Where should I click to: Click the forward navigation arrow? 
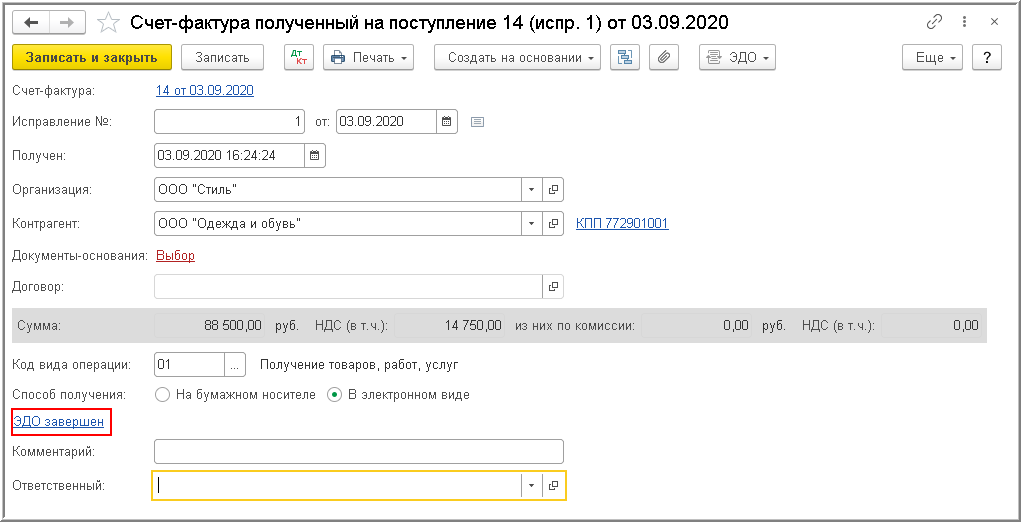click(x=67, y=22)
